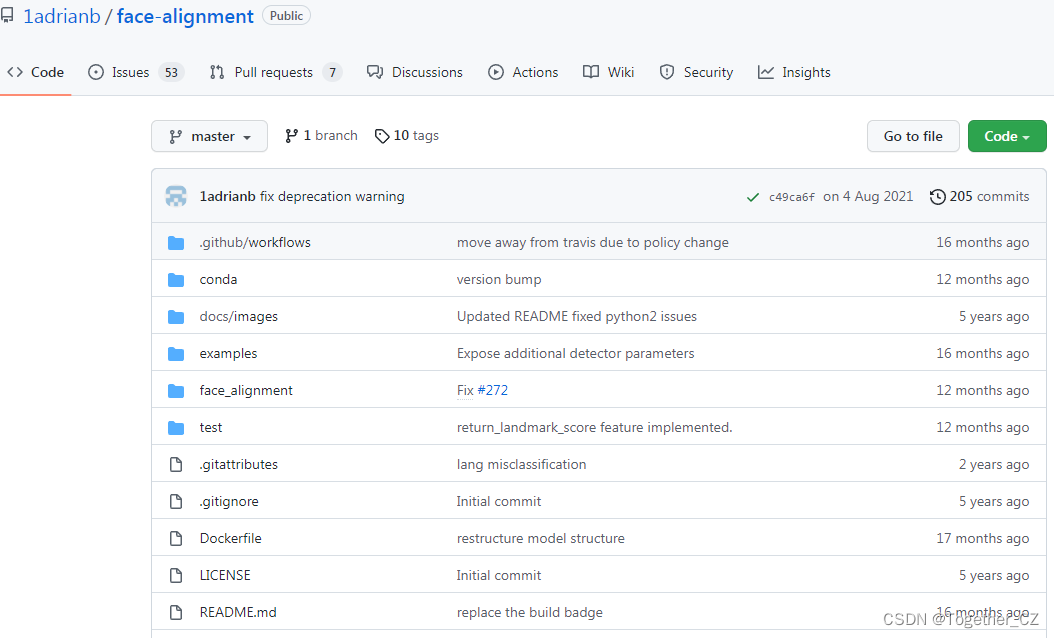Click the green checkmark next to commit c49ca6f
Image resolution: width=1054 pixels, height=638 pixels.
(x=753, y=196)
